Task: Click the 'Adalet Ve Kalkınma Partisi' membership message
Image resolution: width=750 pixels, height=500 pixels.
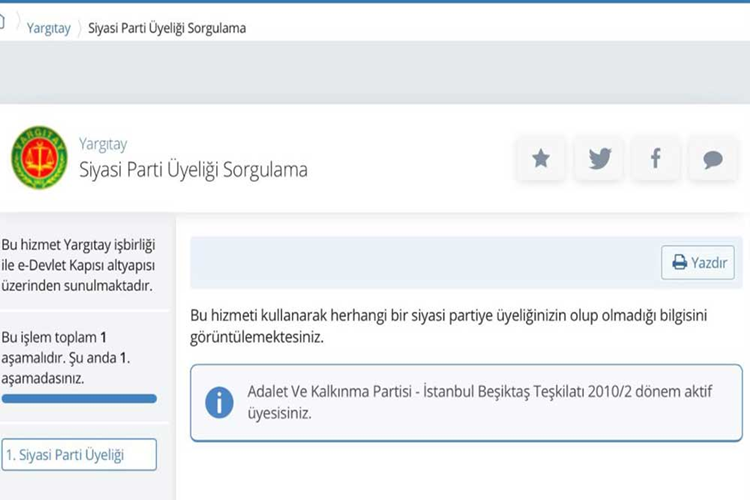Action: click(x=480, y=402)
